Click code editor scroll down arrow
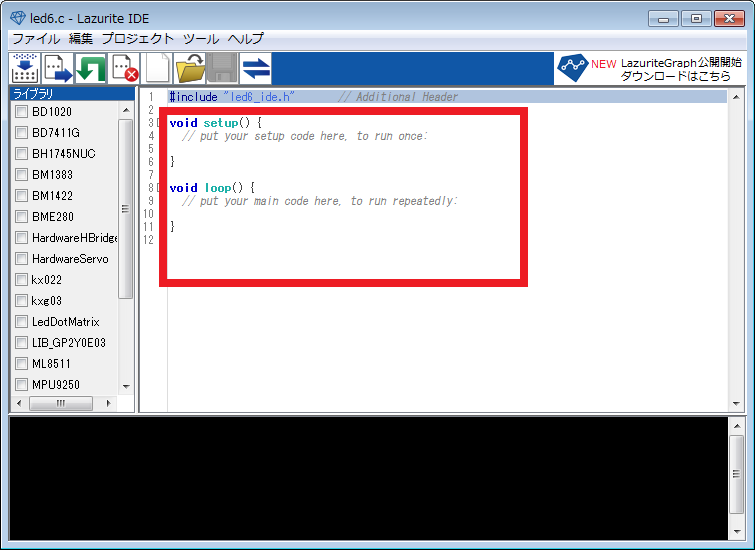 [x=736, y=404]
